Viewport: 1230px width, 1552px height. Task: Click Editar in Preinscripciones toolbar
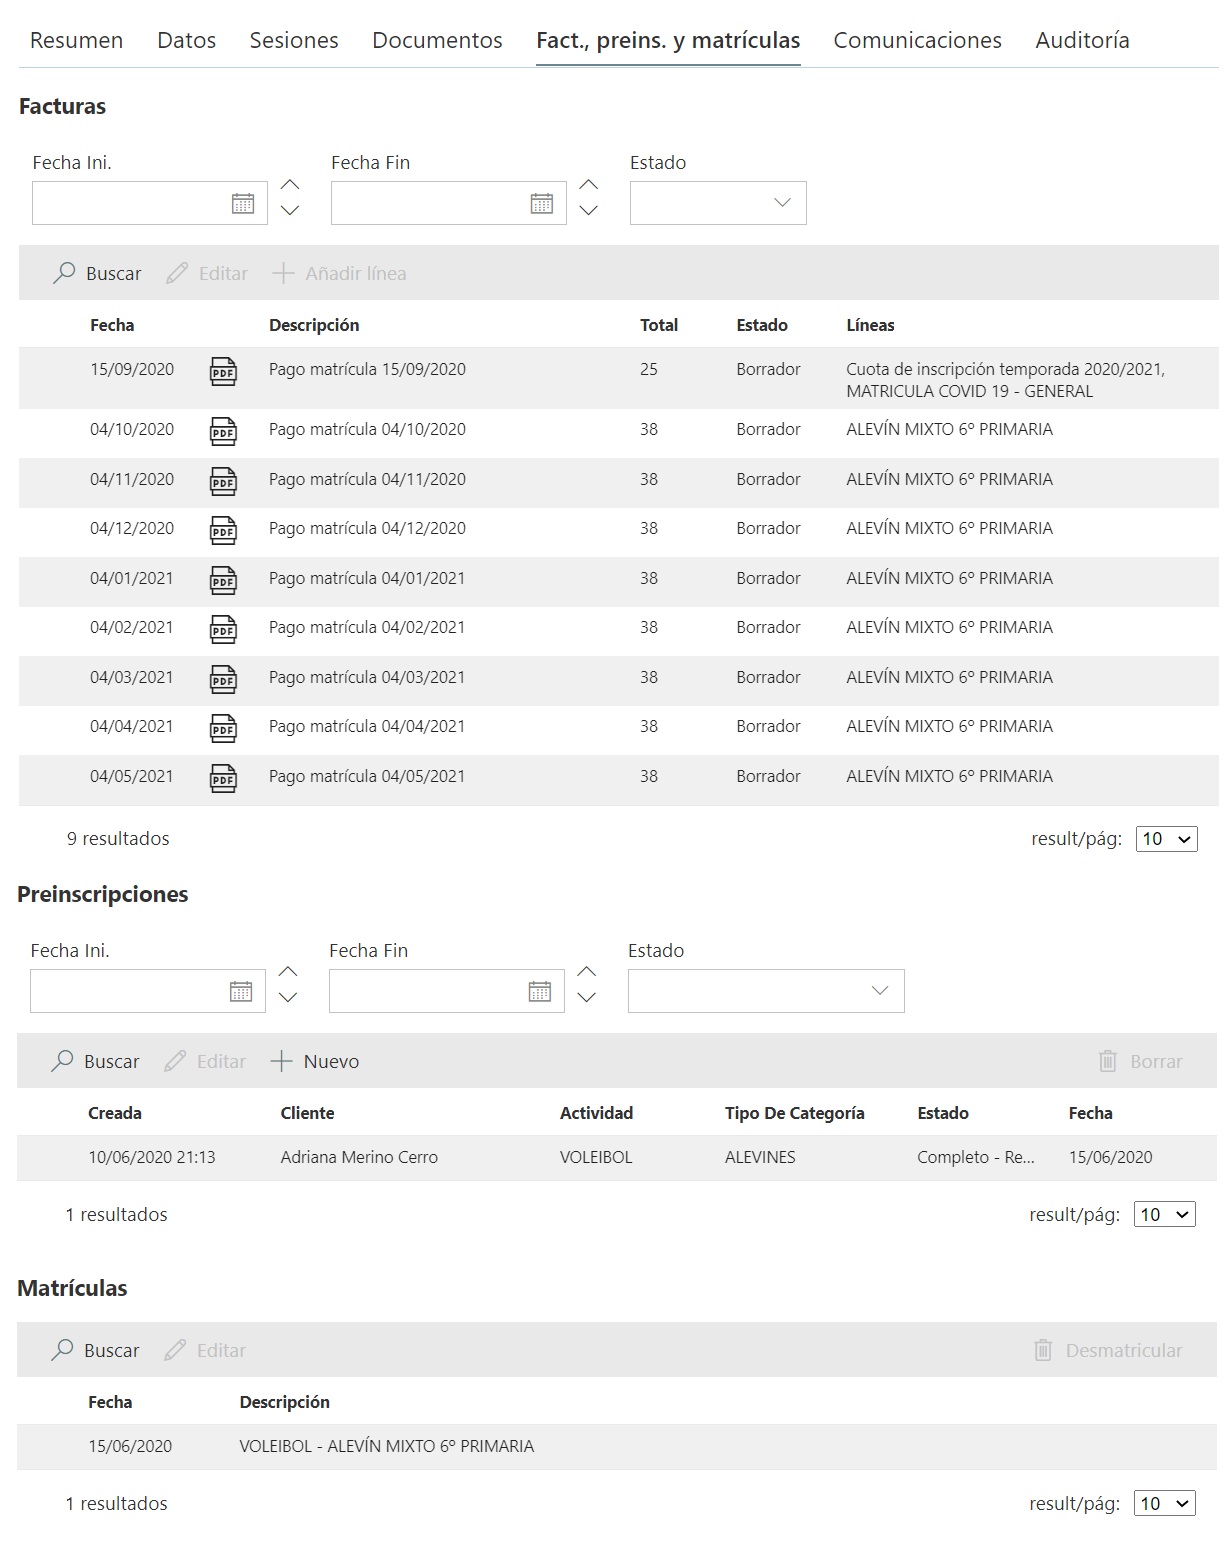205,1062
